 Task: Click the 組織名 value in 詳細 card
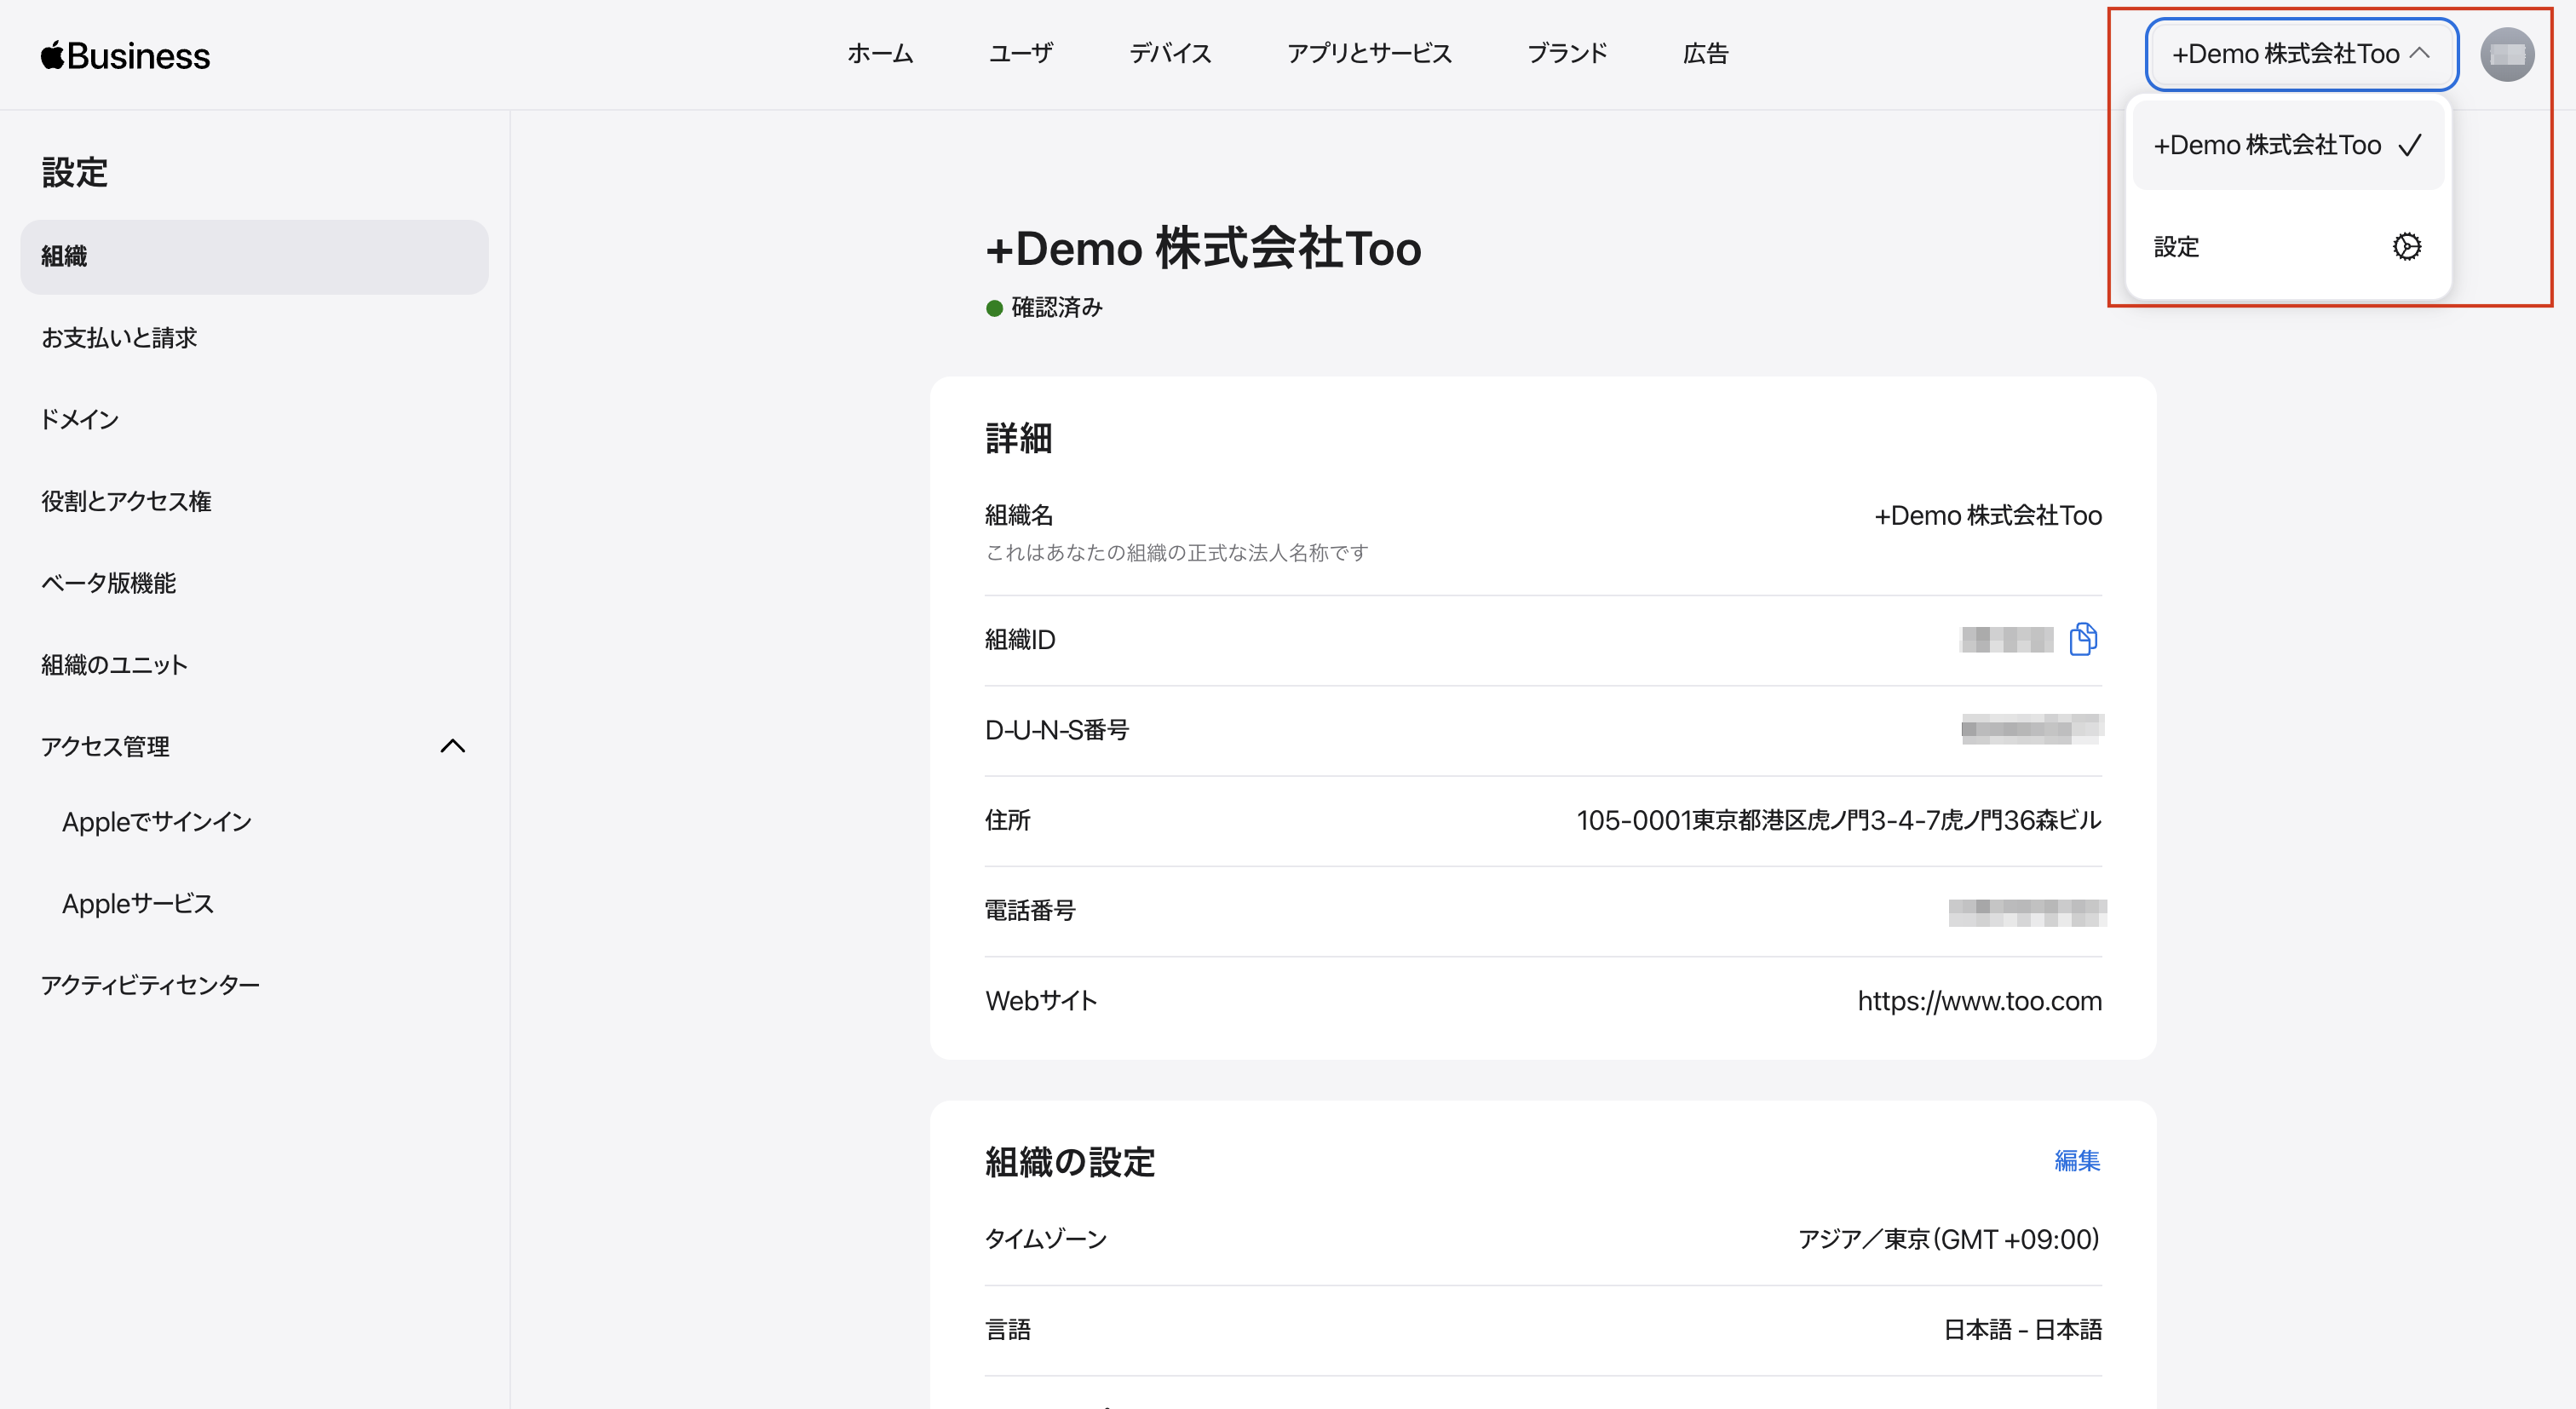coord(1988,516)
